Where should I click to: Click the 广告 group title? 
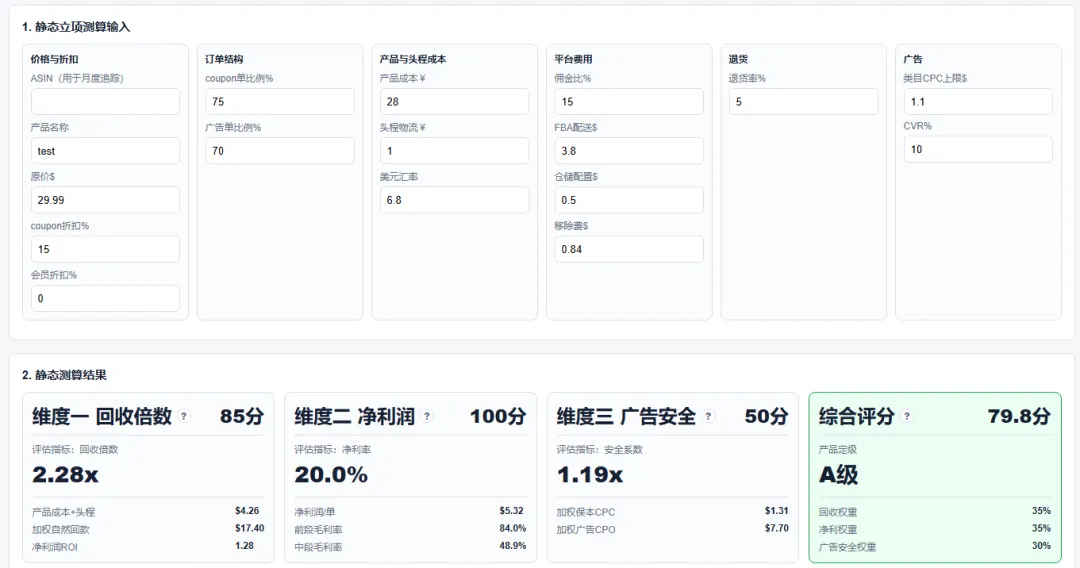(913, 59)
